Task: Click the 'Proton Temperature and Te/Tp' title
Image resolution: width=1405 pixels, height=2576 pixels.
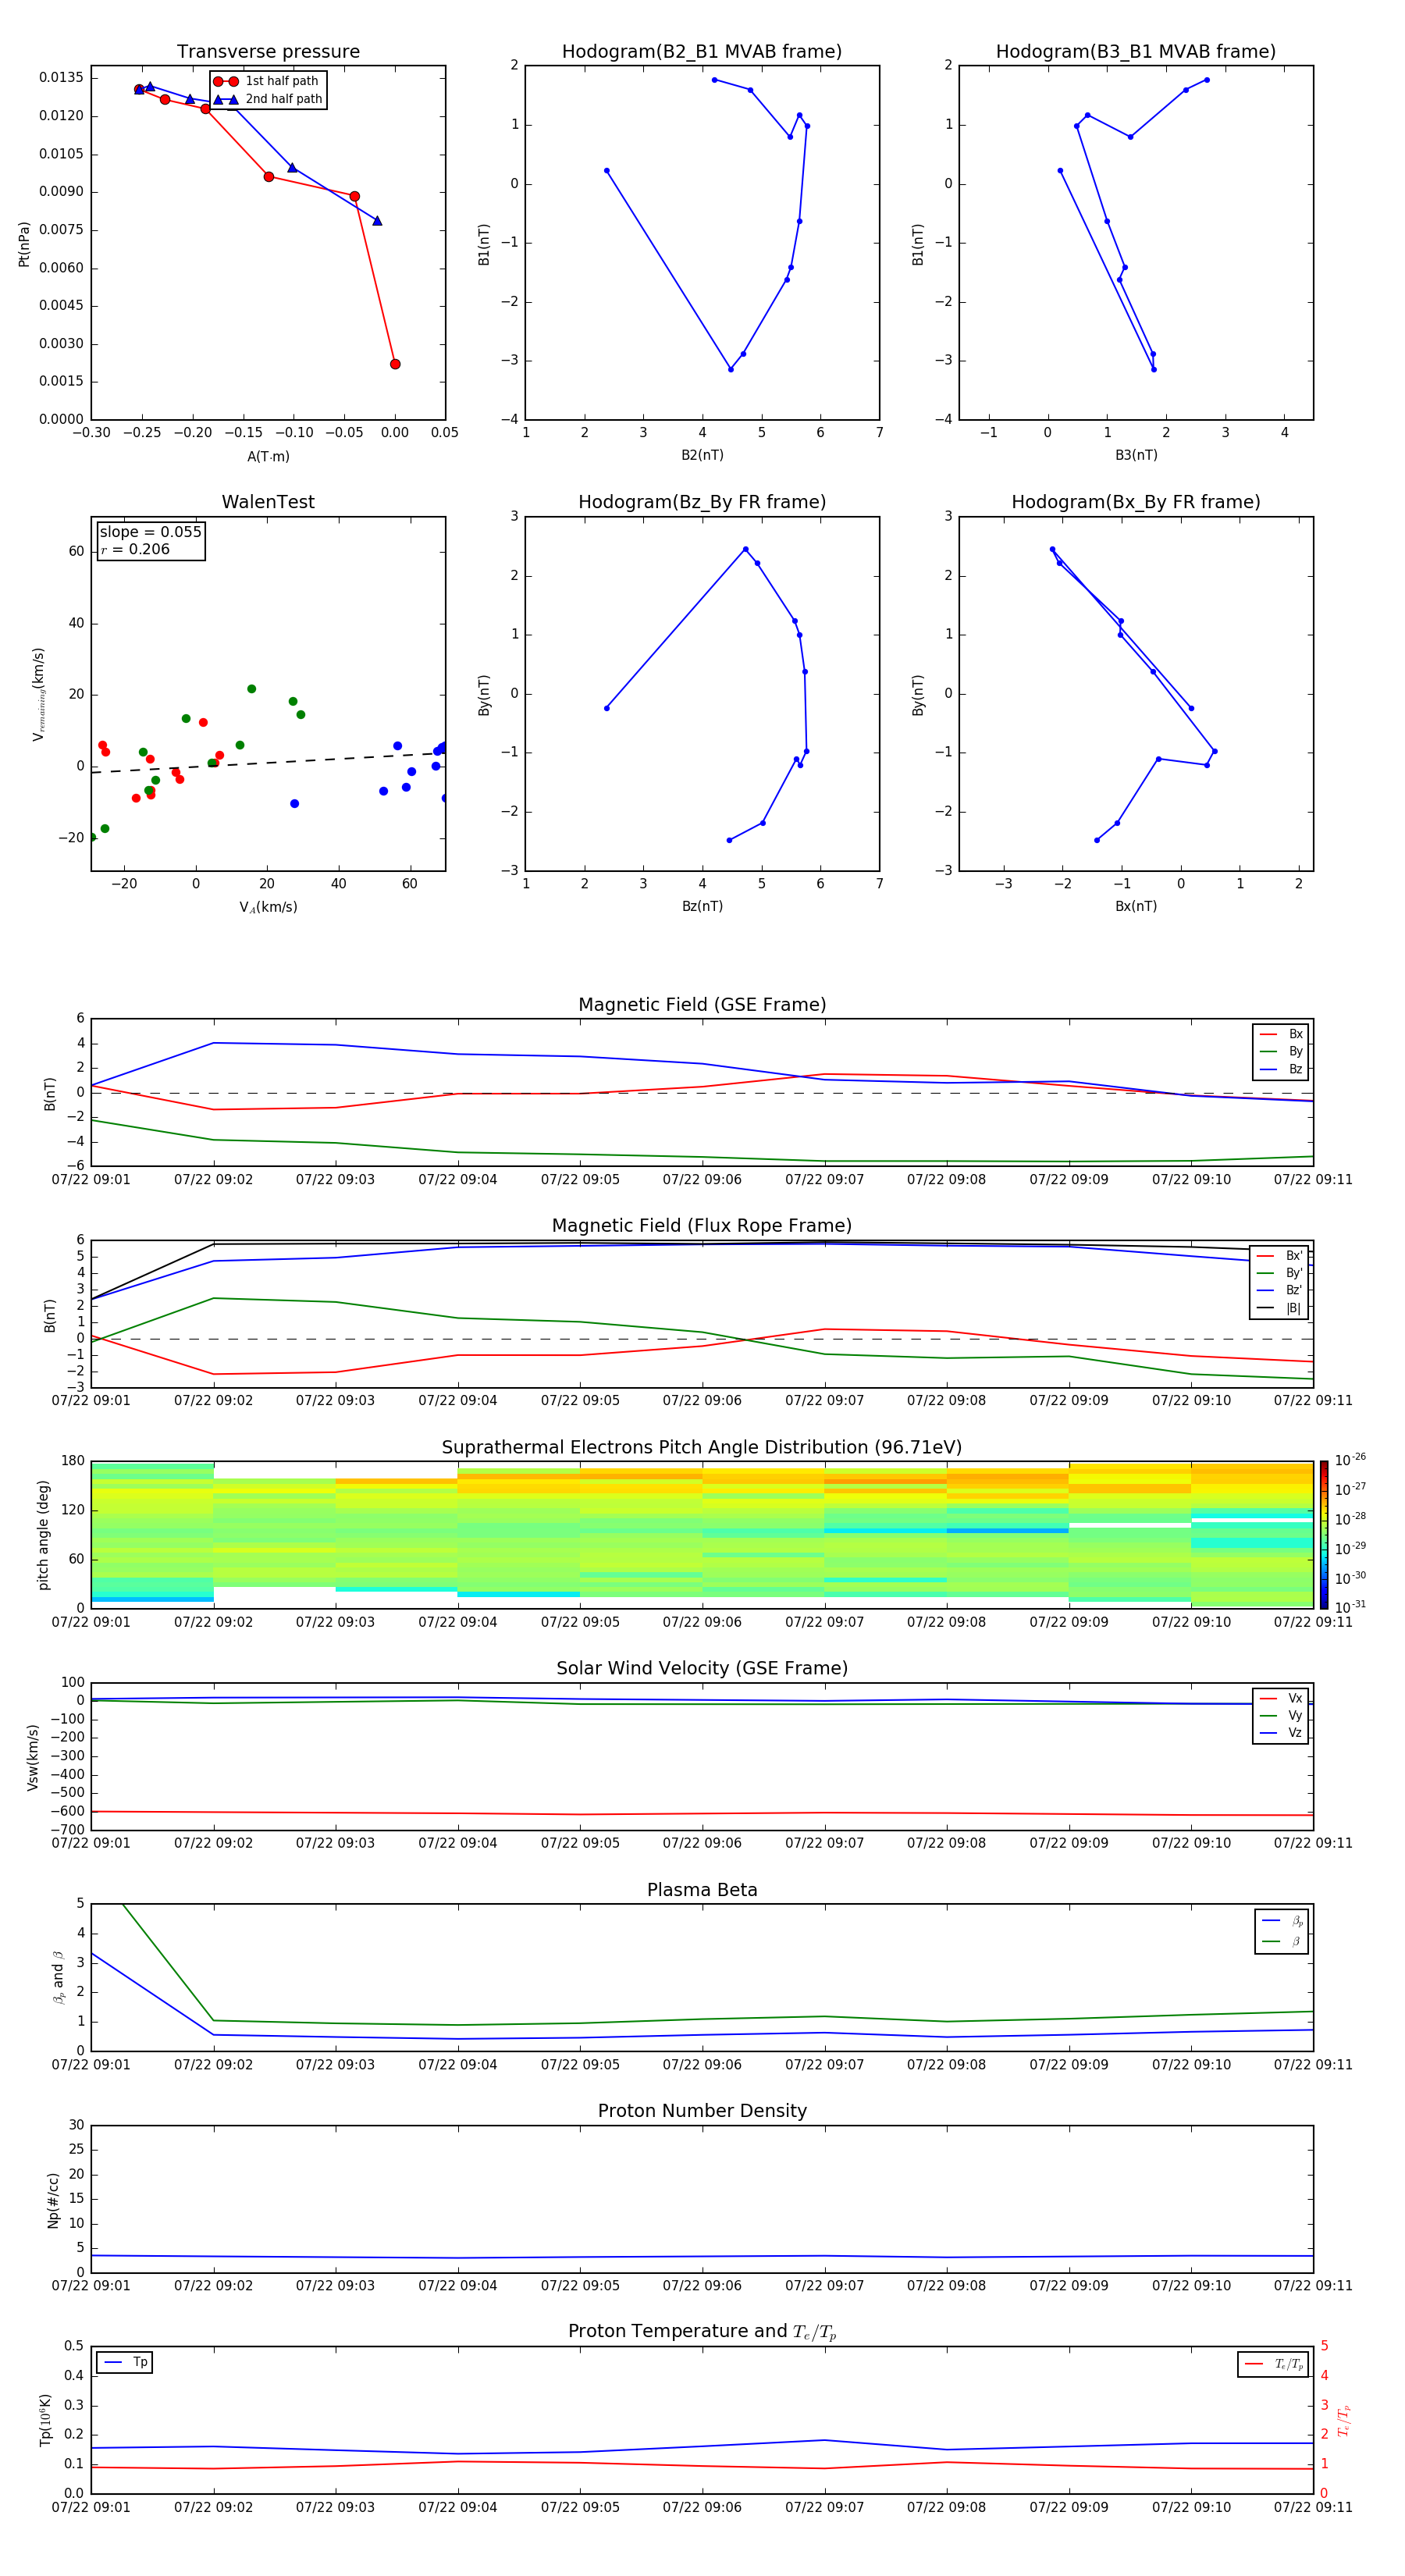Action: click(x=702, y=2331)
